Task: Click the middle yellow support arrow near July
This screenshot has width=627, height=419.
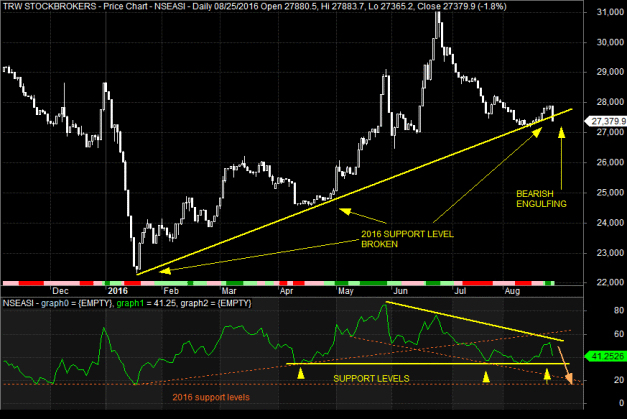Action: point(486,377)
